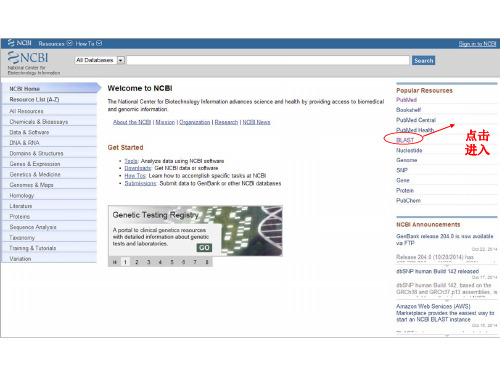Open Sequence Analysis sidebar item
The width and height of the screenshot is (500, 375).
(x=33, y=227)
